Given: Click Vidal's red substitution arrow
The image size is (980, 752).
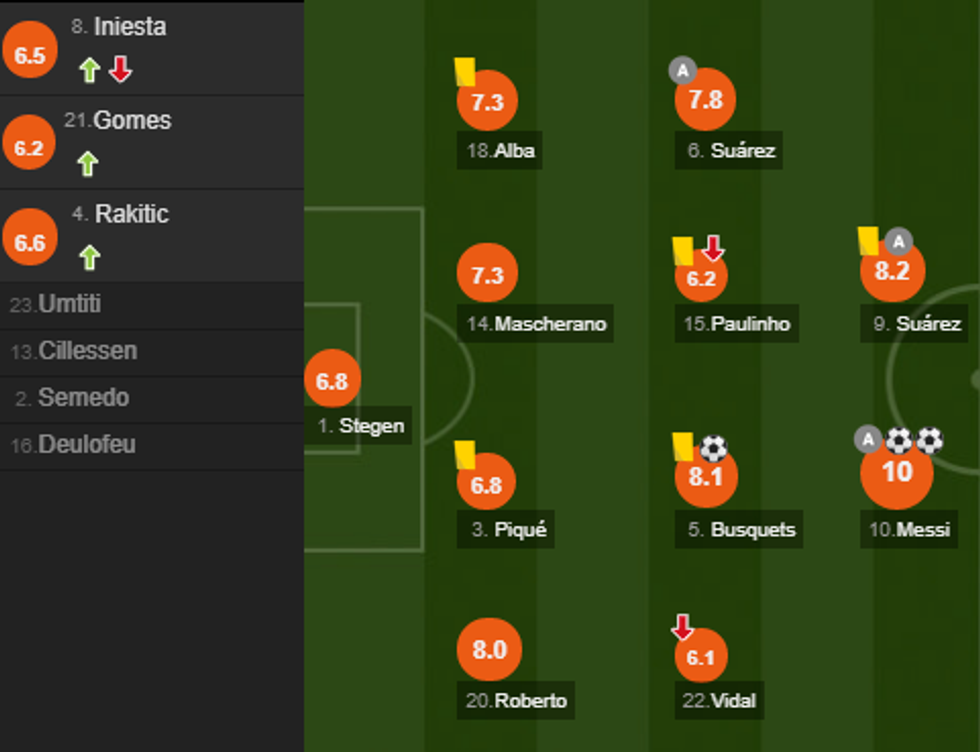Looking at the screenshot, I should point(682,628).
